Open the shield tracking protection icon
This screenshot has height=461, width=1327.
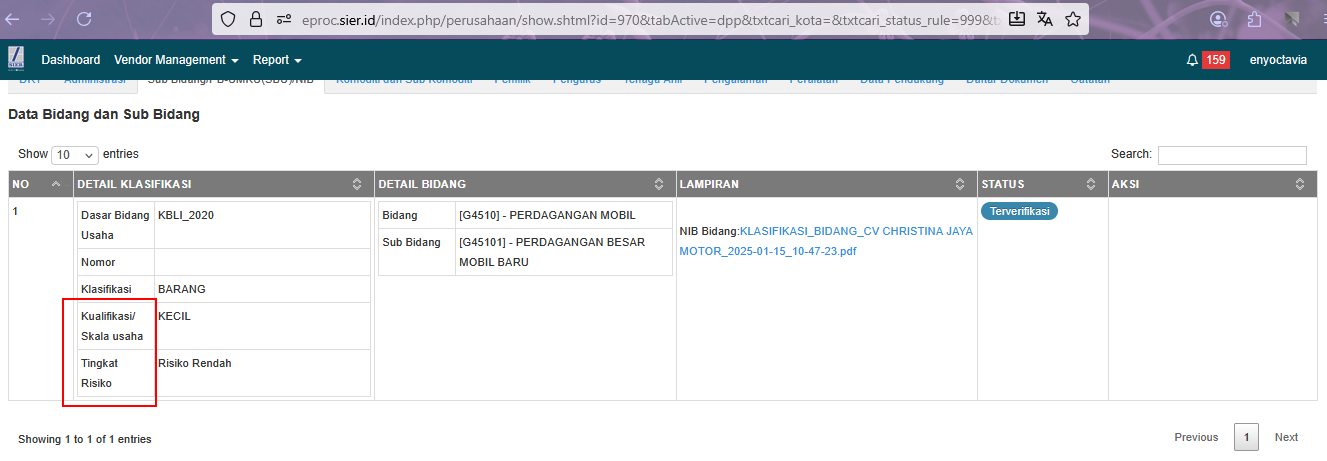pos(228,19)
